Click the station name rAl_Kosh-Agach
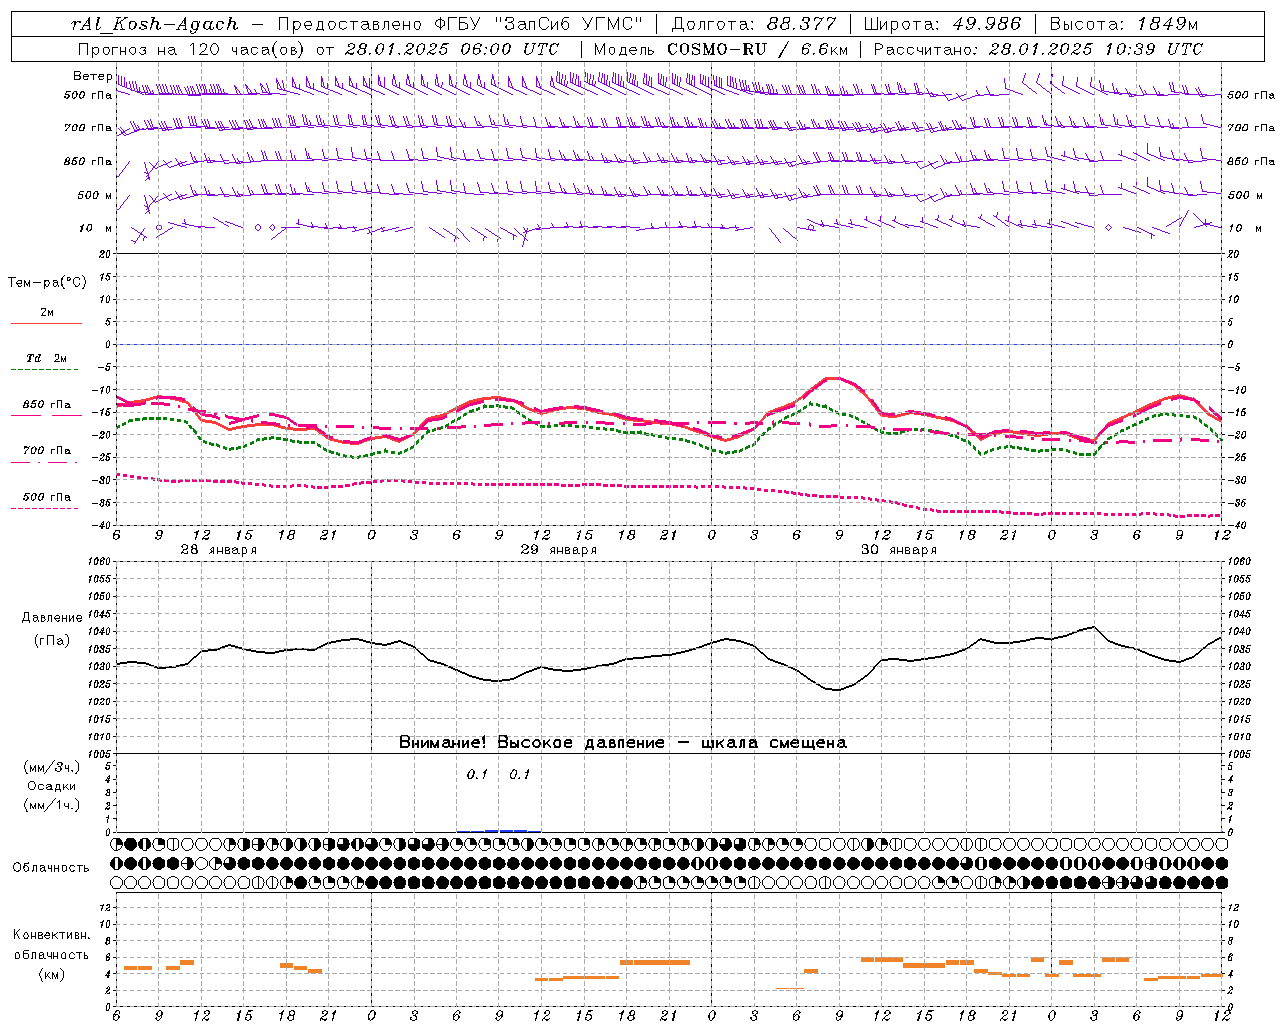 tap(155, 24)
